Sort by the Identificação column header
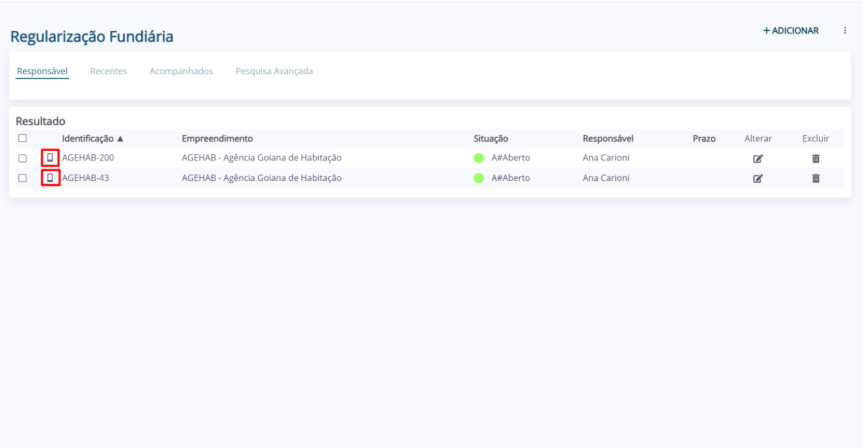This screenshot has width=864, height=448. point(93,138)
